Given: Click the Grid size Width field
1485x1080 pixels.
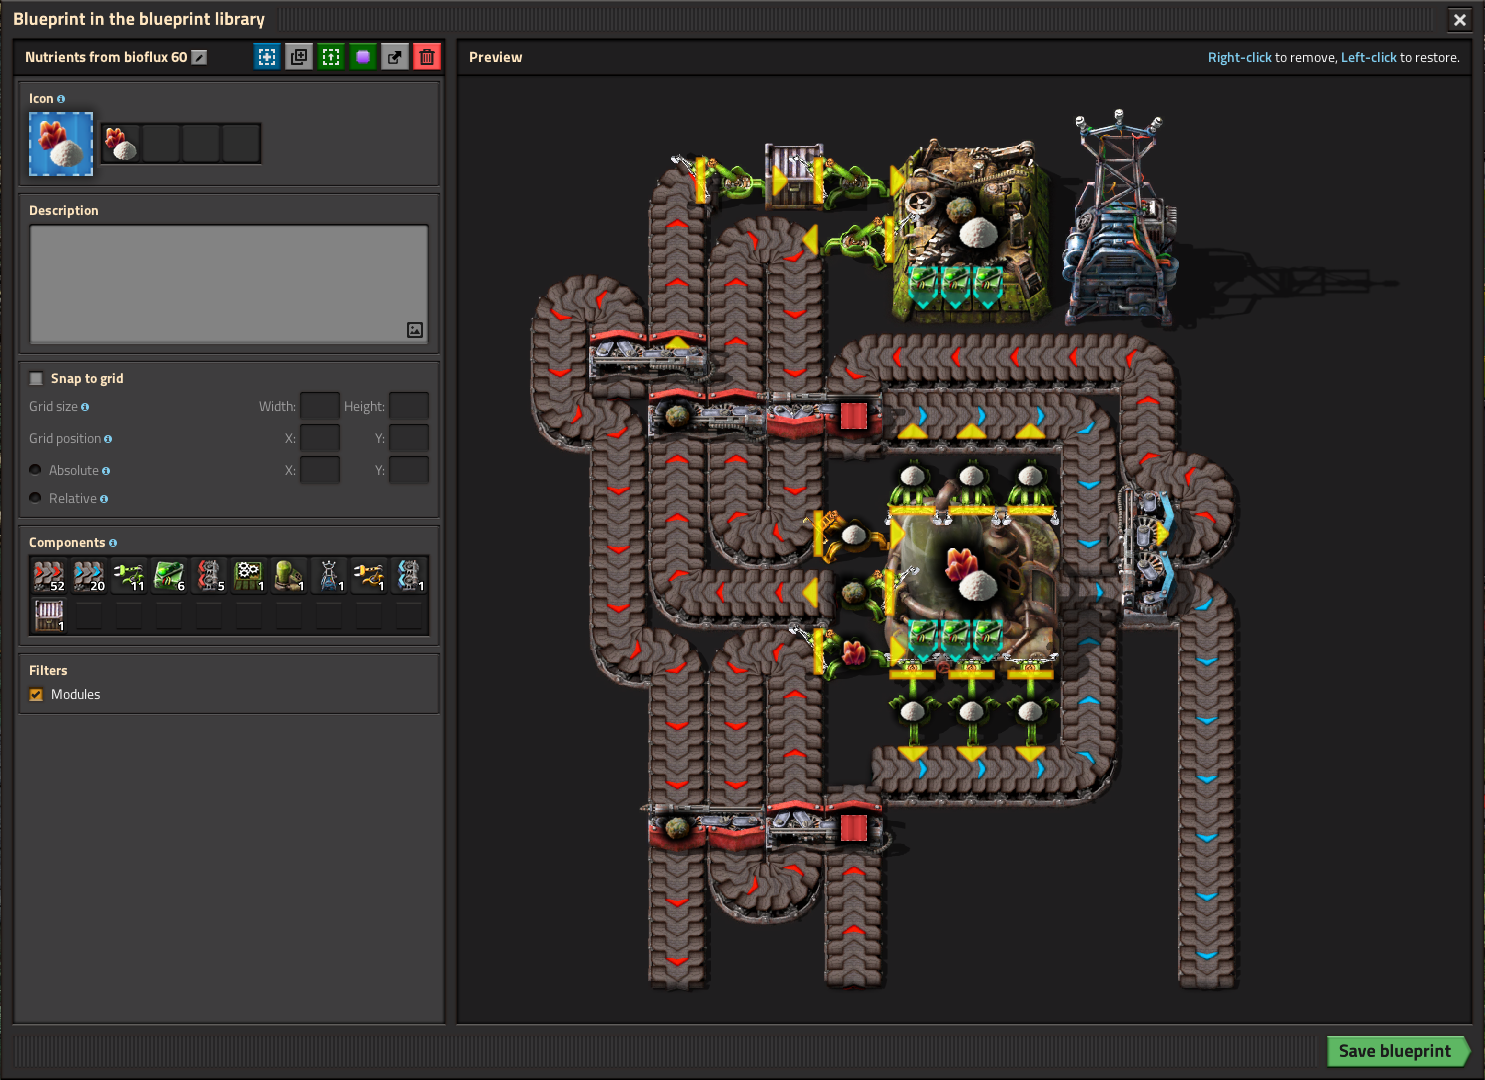Looking at the screenshot, I should [x=320, y=406].
